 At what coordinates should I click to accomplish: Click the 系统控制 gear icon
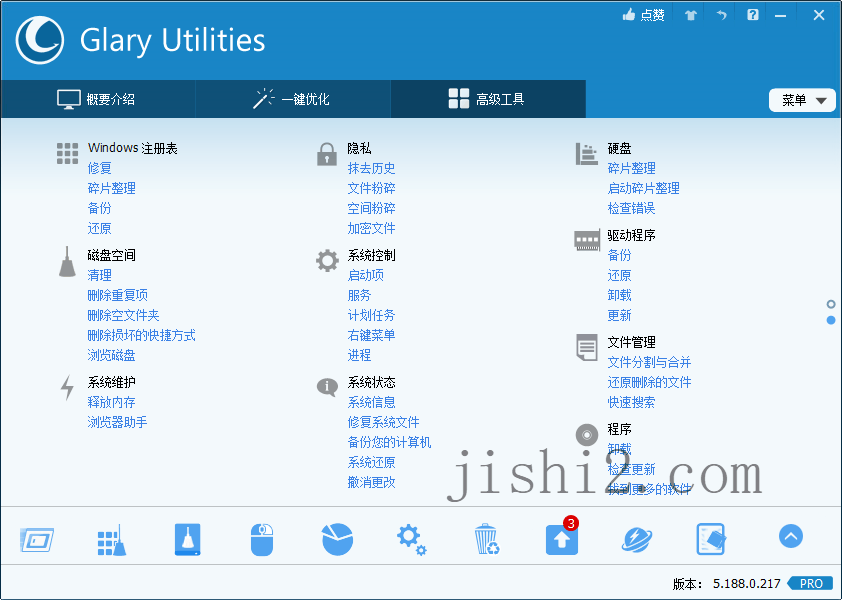coord(327,261)
